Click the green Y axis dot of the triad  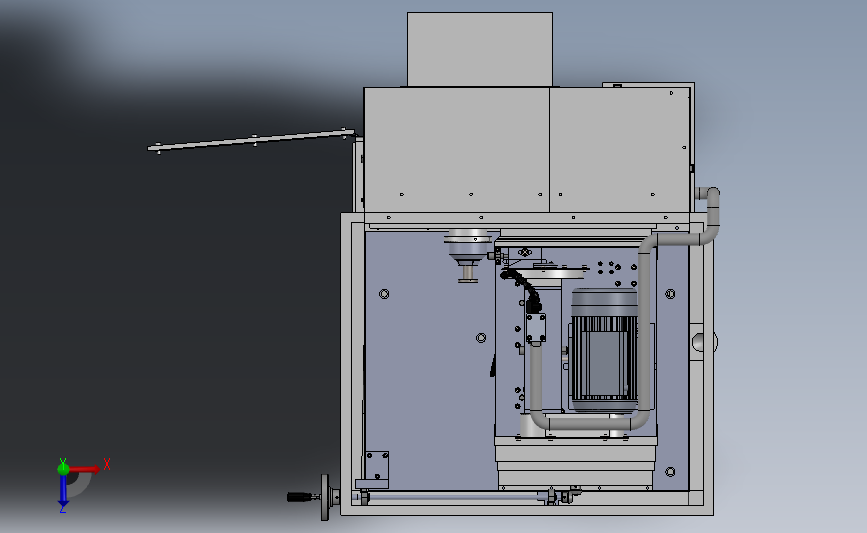click(x=63, y=469)
